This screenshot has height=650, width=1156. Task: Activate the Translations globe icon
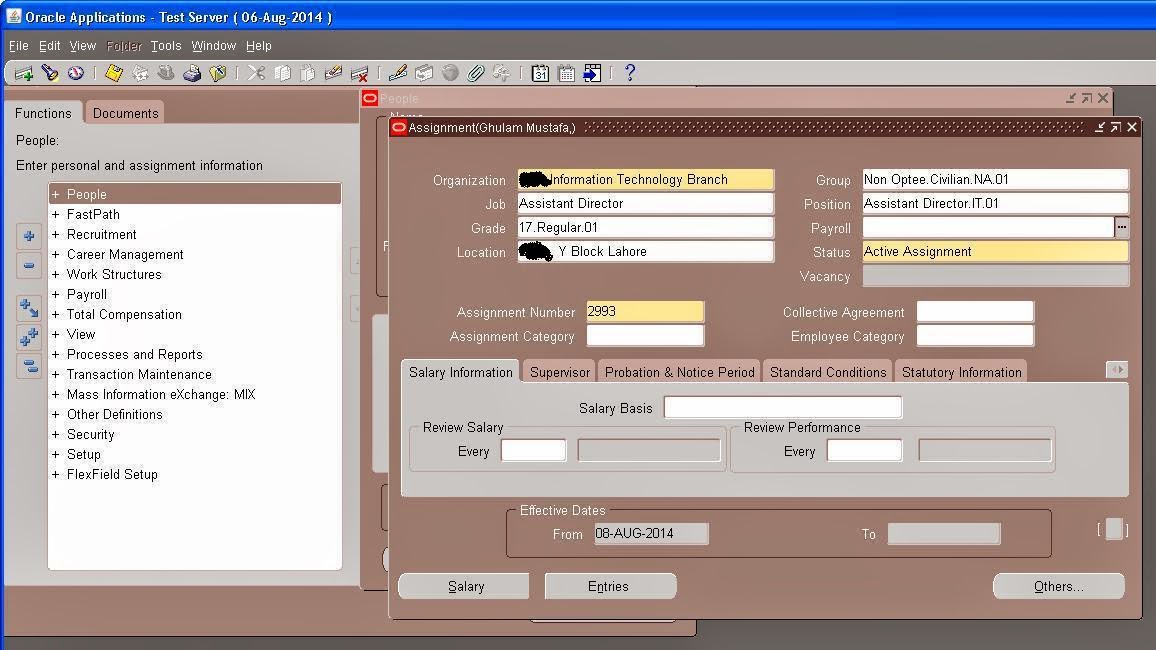click(x=450, y=72)
